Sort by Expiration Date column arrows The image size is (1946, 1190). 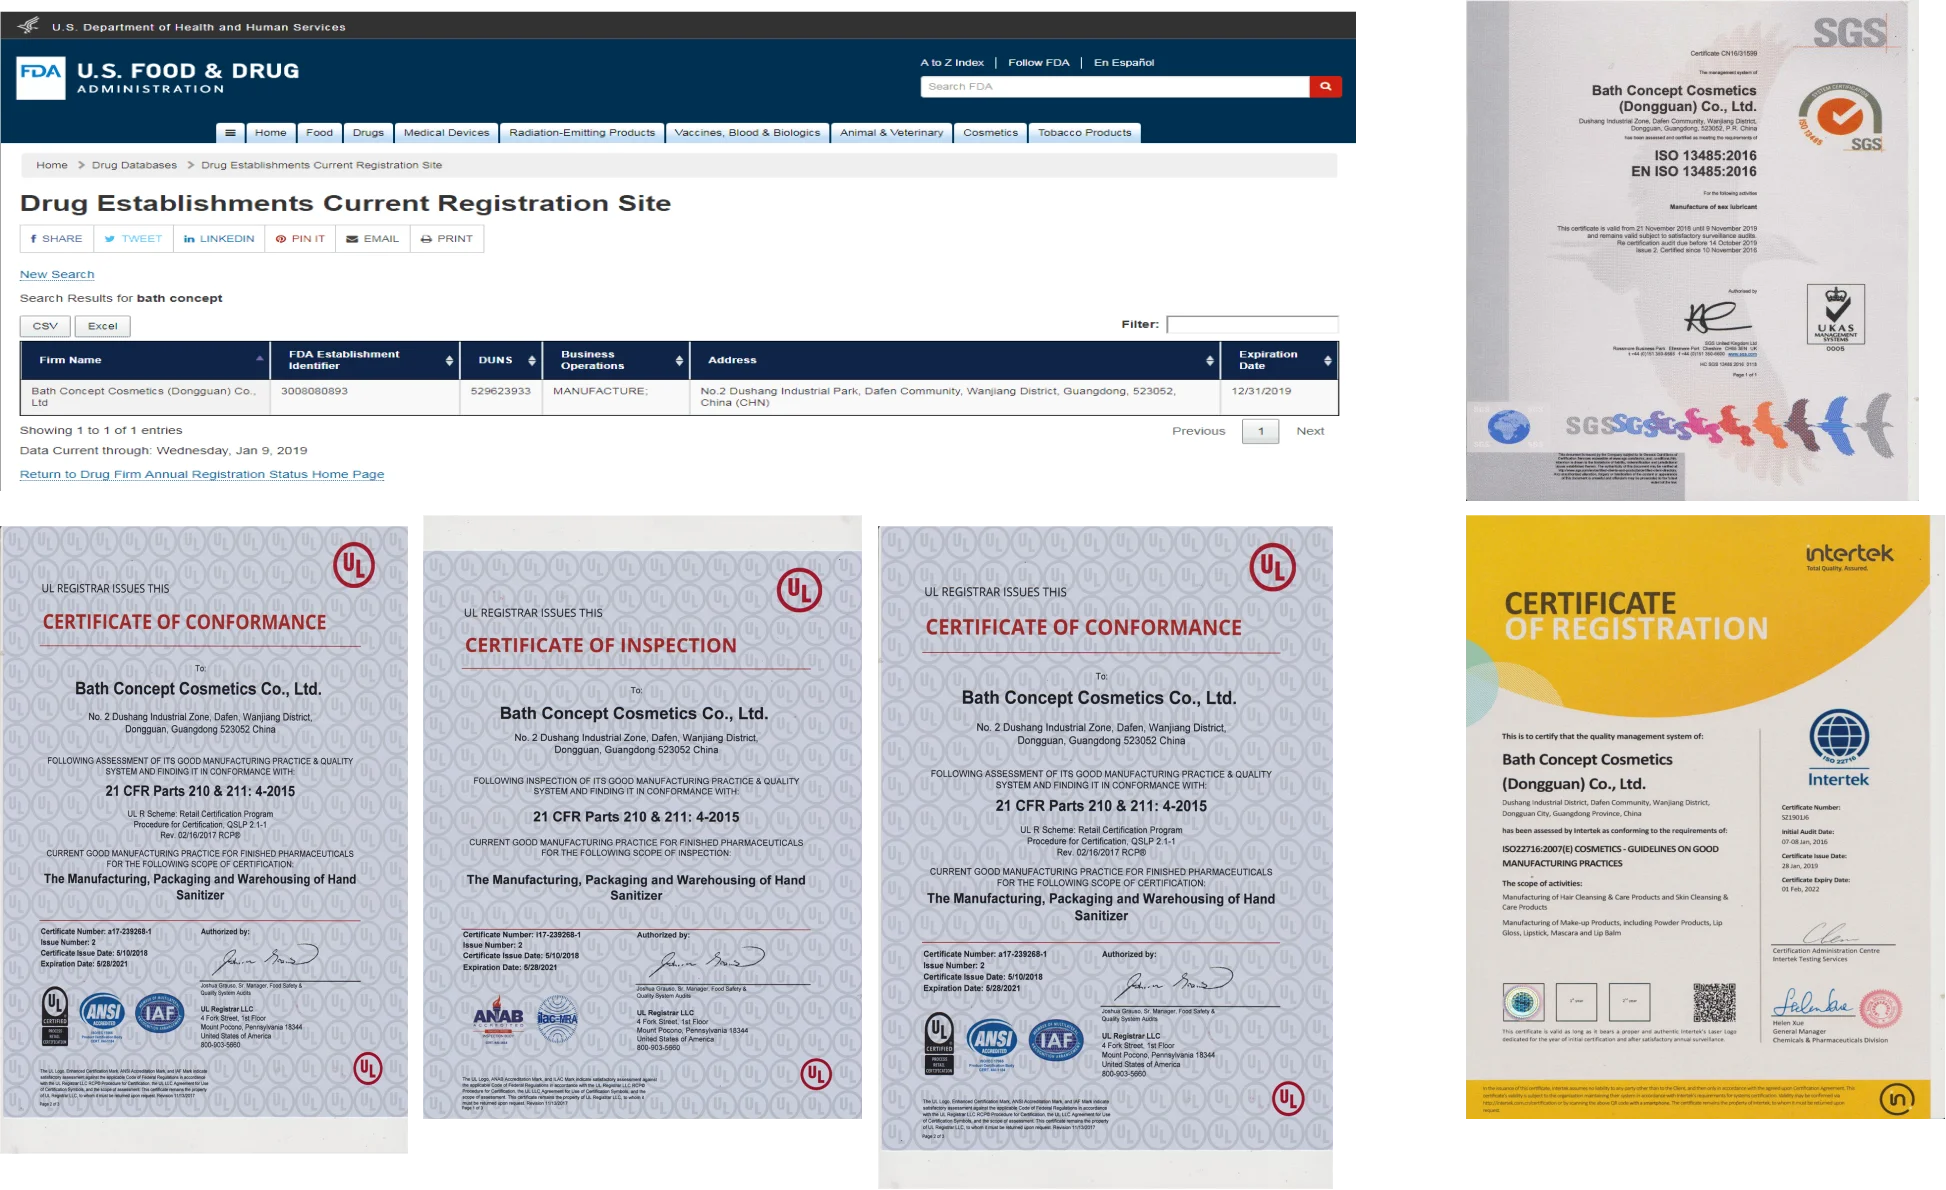point(1327,360)
